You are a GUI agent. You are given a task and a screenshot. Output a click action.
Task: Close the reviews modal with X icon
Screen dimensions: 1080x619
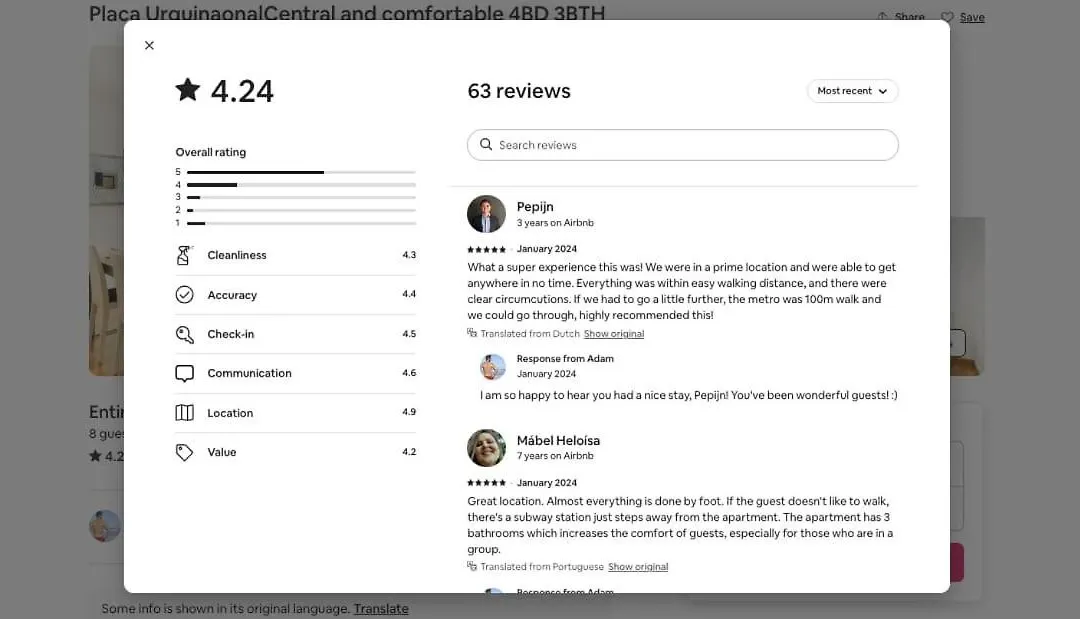pos(149,45)
